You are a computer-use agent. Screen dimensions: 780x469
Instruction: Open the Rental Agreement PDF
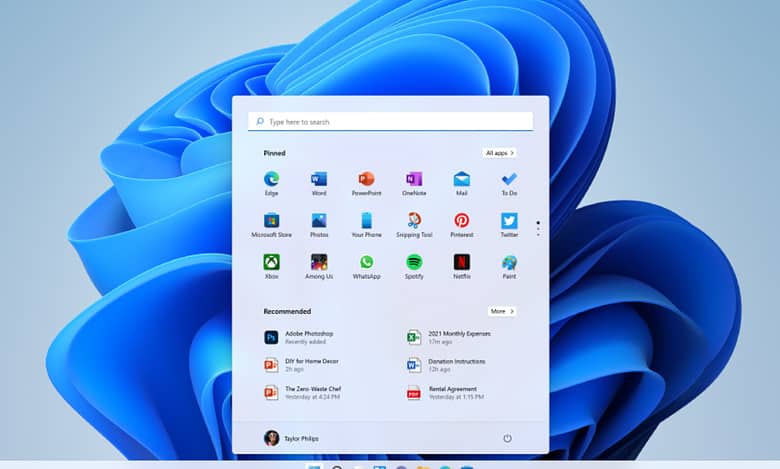pyautogui.click(x=445, y=392)
